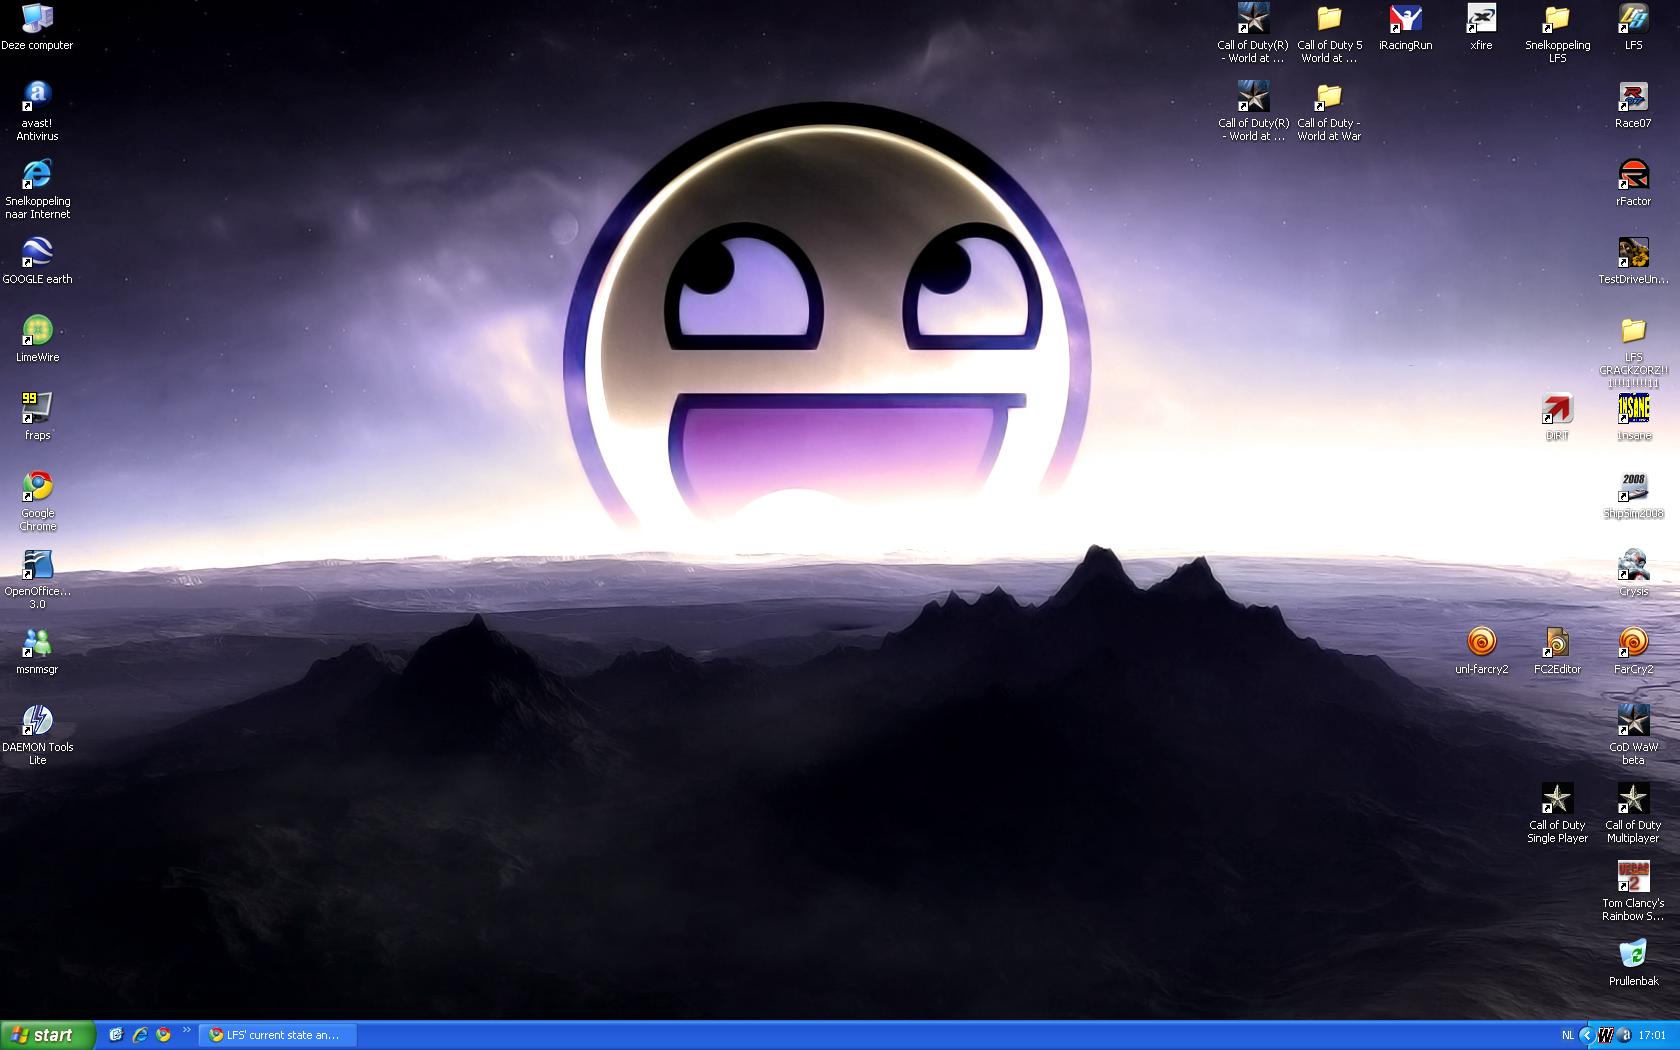Expand hidden system tray icons
This screenshot has width=1680, height=1050.
[1586, 1035]
